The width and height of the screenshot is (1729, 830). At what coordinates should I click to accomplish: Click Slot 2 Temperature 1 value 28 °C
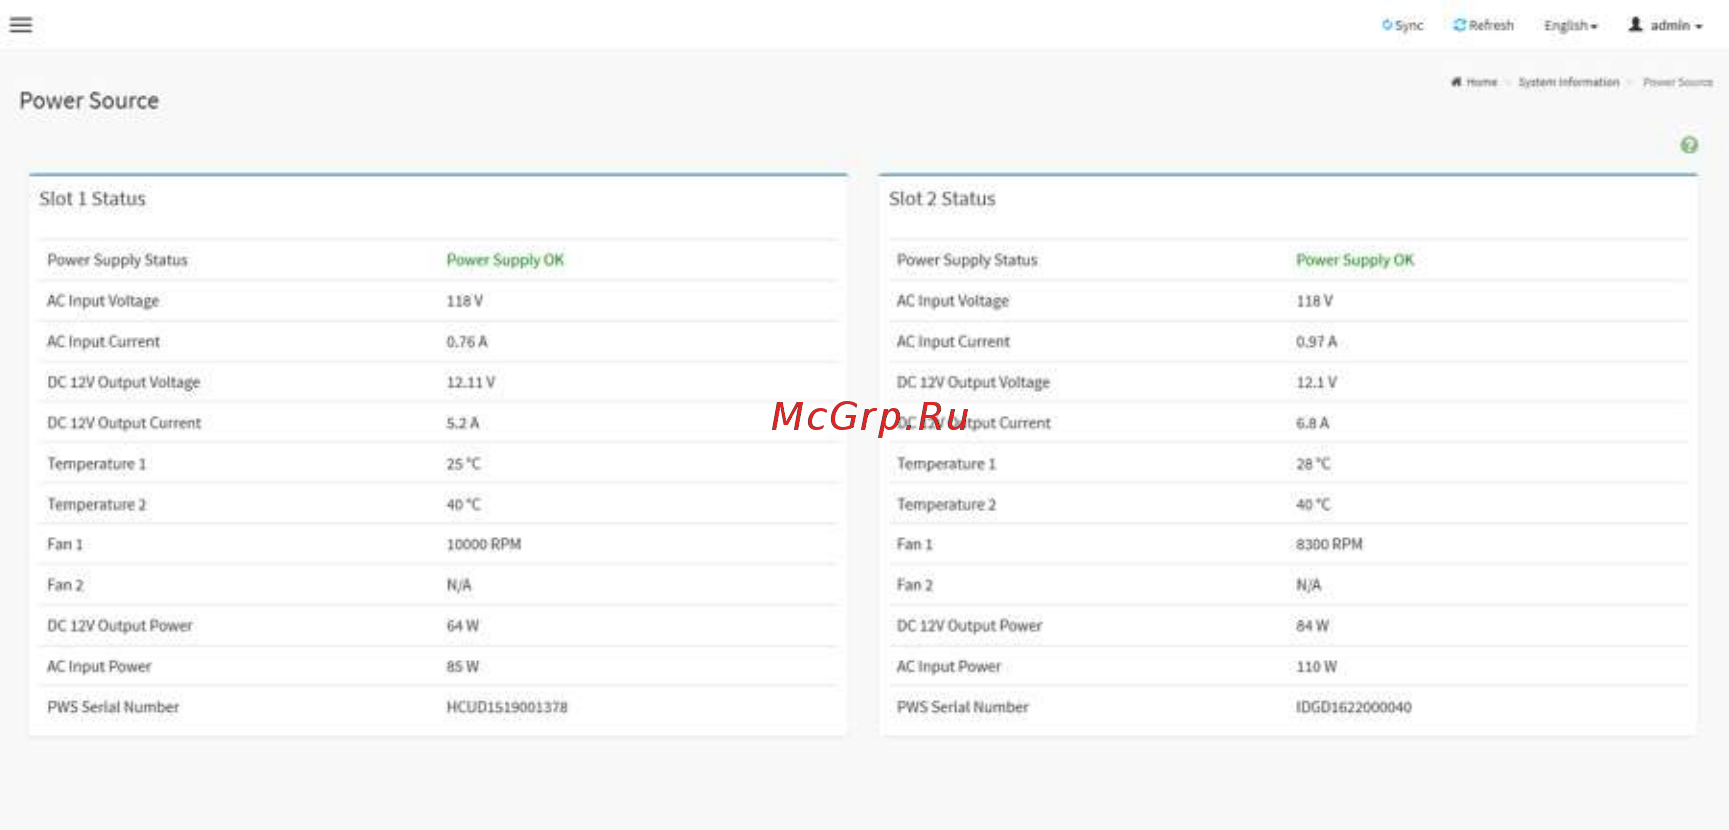pos(1313,464)
